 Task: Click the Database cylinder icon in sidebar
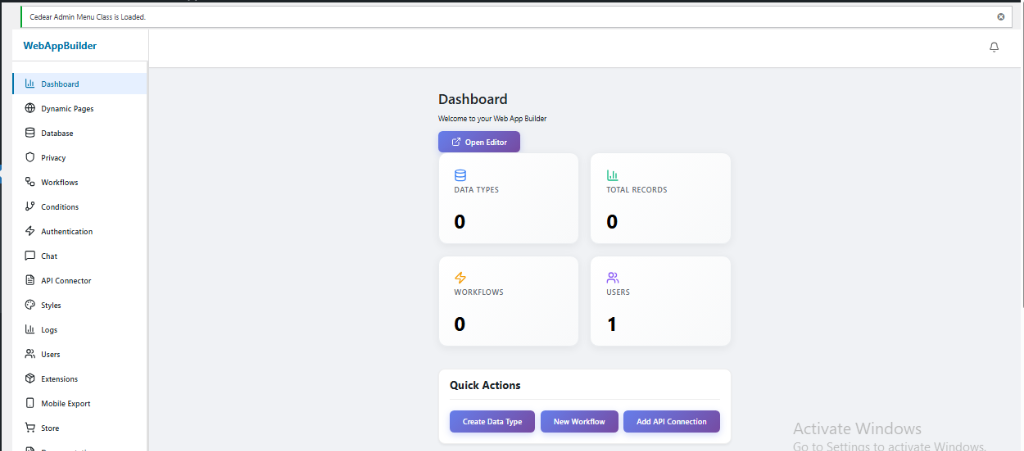pyautogui.click(x=29, y=132)
